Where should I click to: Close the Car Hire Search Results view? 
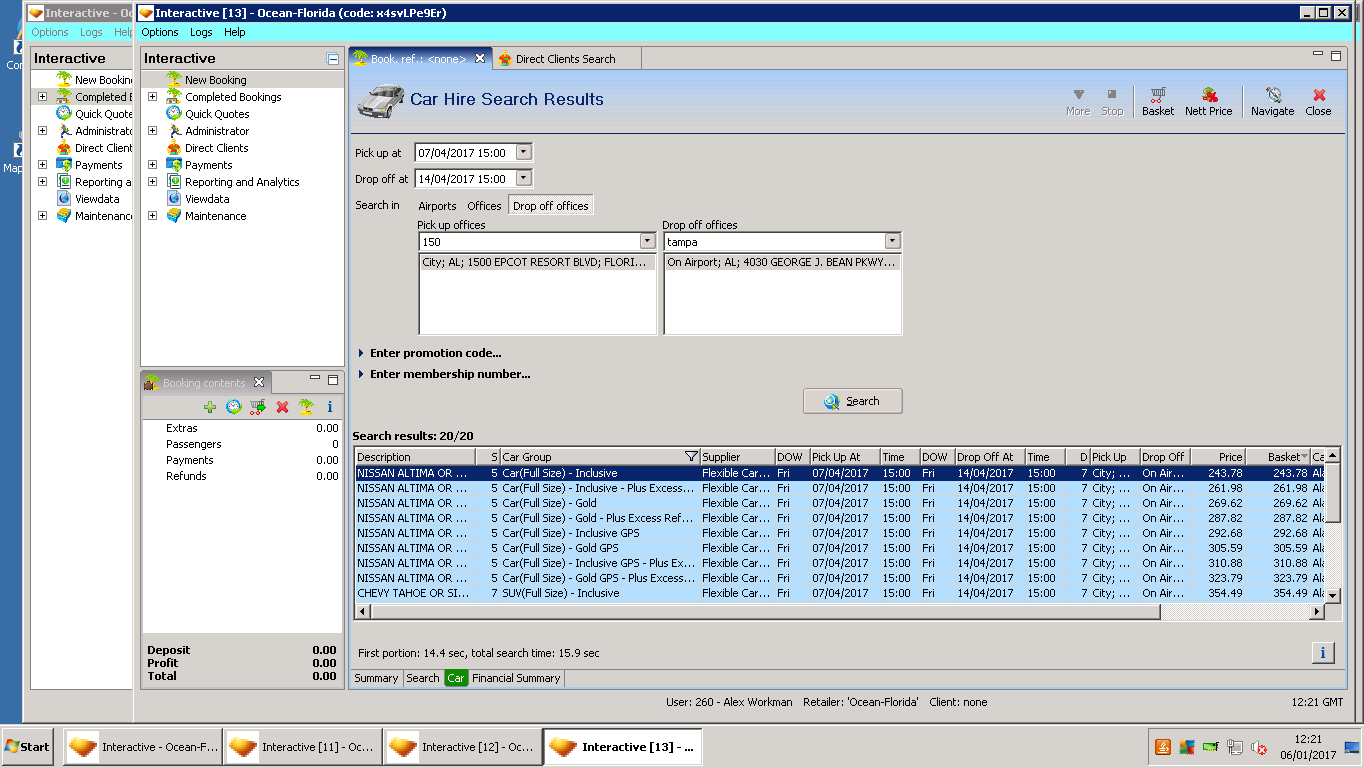[1318, 101]
